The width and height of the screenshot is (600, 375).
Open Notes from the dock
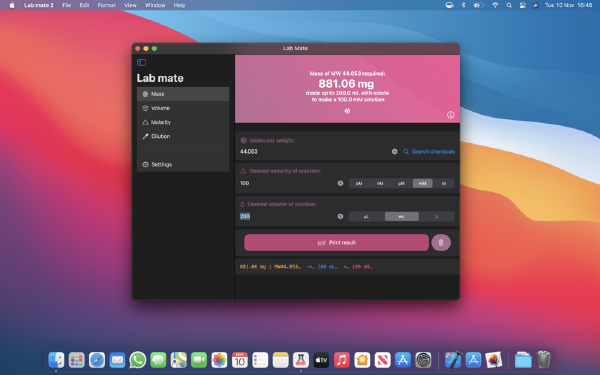pos(280,360)
